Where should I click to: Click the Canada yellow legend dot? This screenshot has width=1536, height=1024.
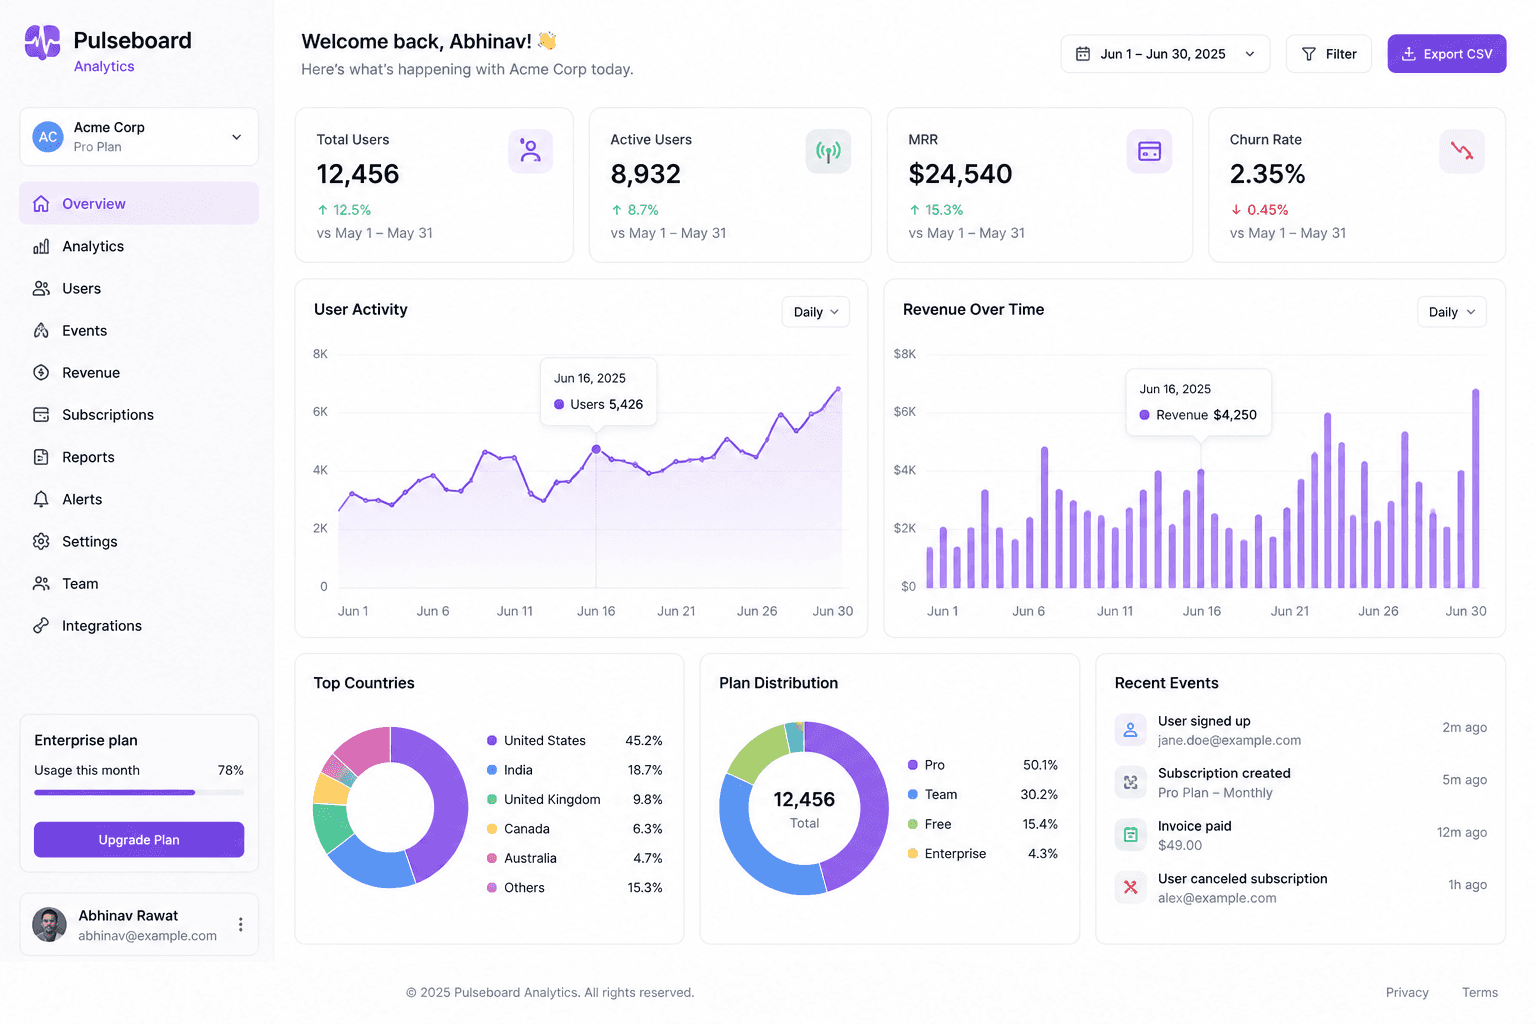(492, 829)
